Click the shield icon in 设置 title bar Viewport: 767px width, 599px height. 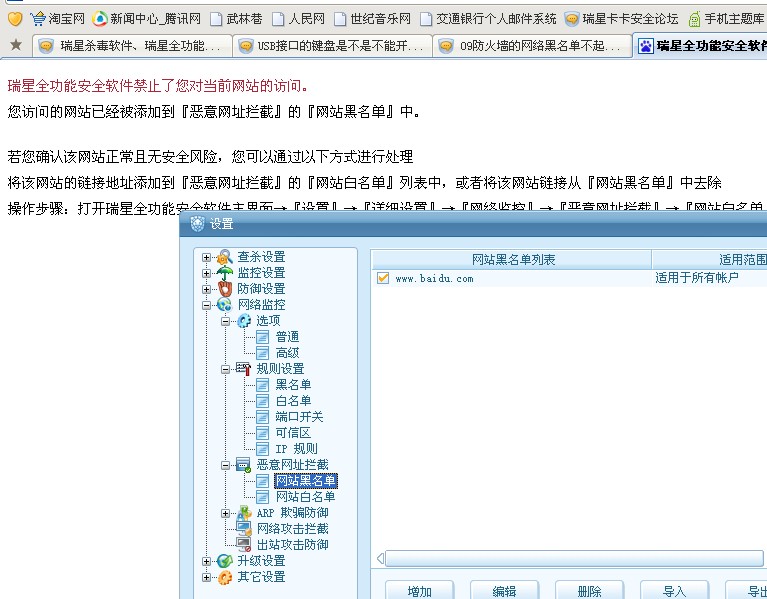click(197, 224)
